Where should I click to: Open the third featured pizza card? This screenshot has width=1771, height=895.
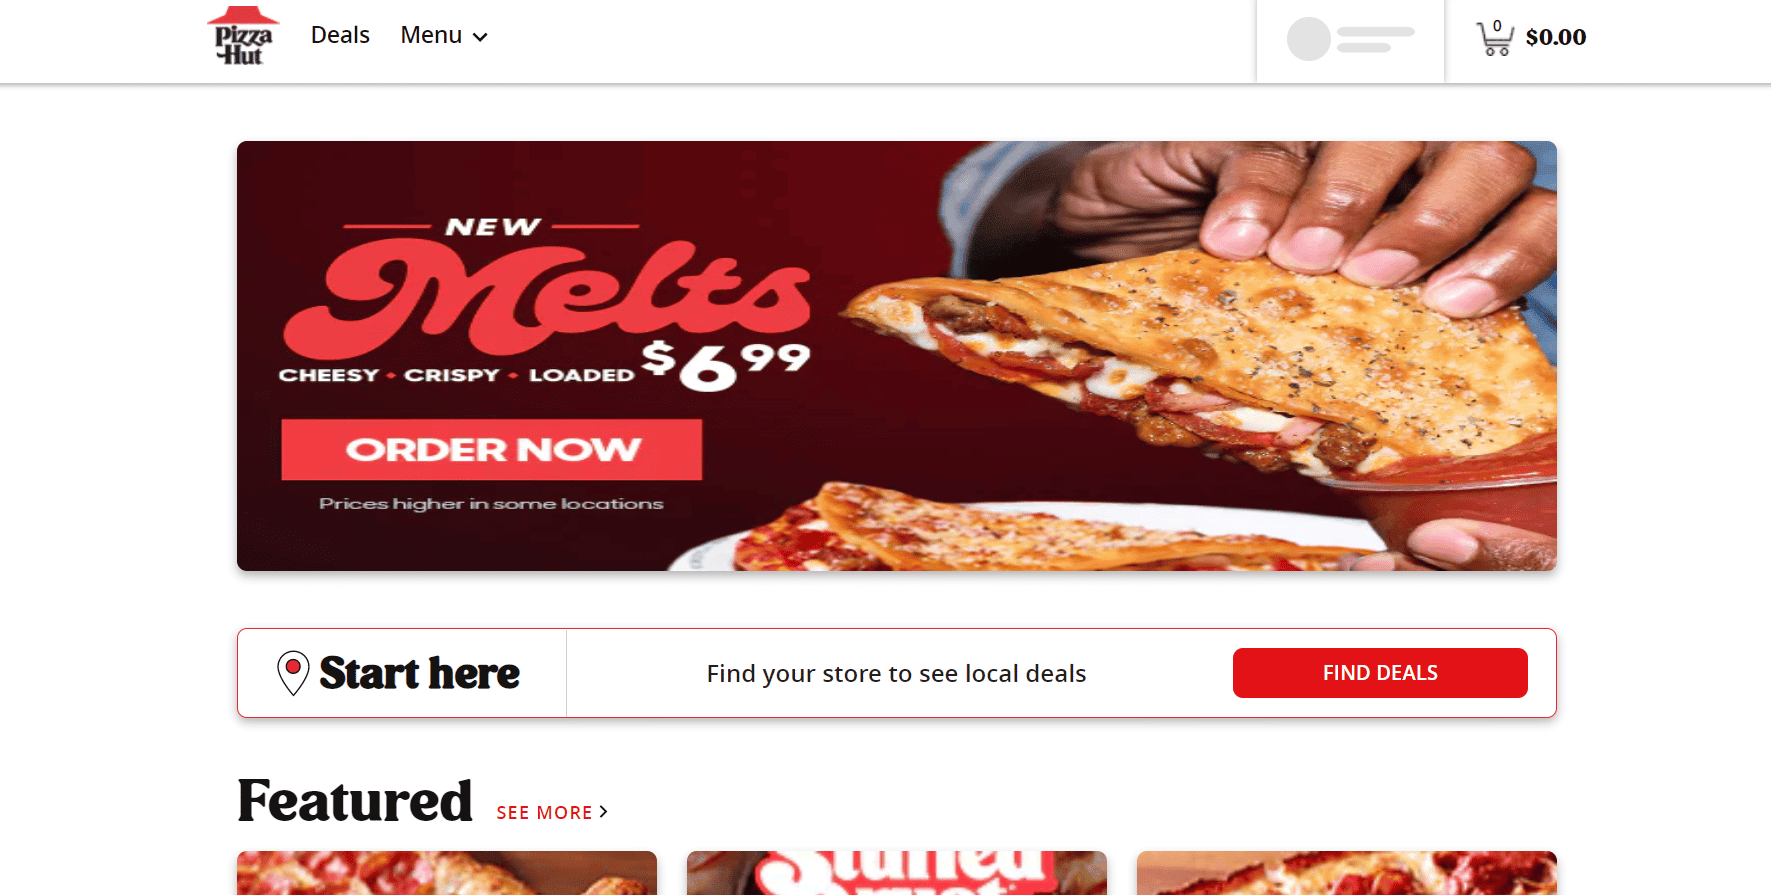point(1347,873)
